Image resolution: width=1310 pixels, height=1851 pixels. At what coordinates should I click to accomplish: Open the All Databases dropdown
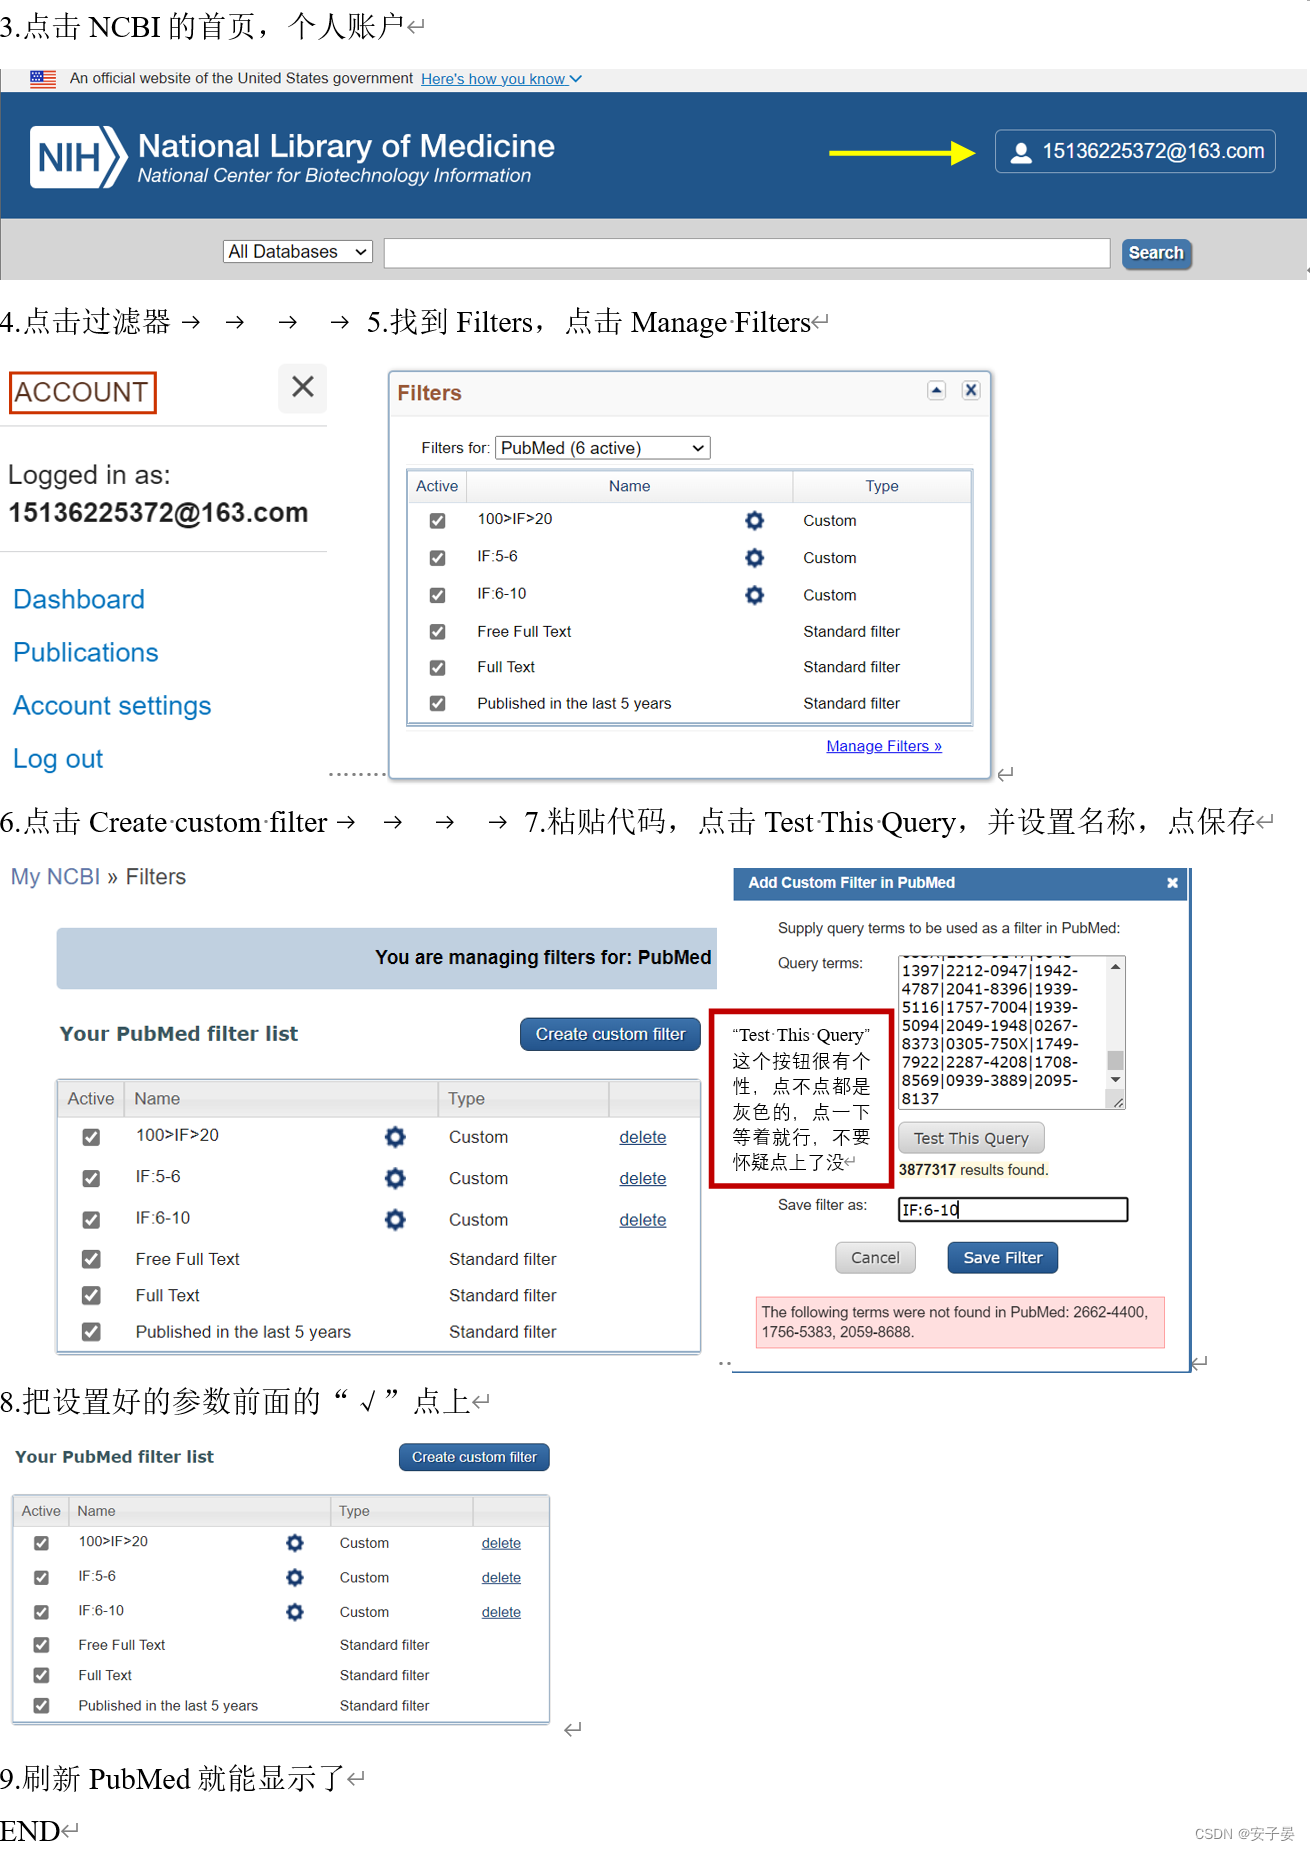coord(298,252)
